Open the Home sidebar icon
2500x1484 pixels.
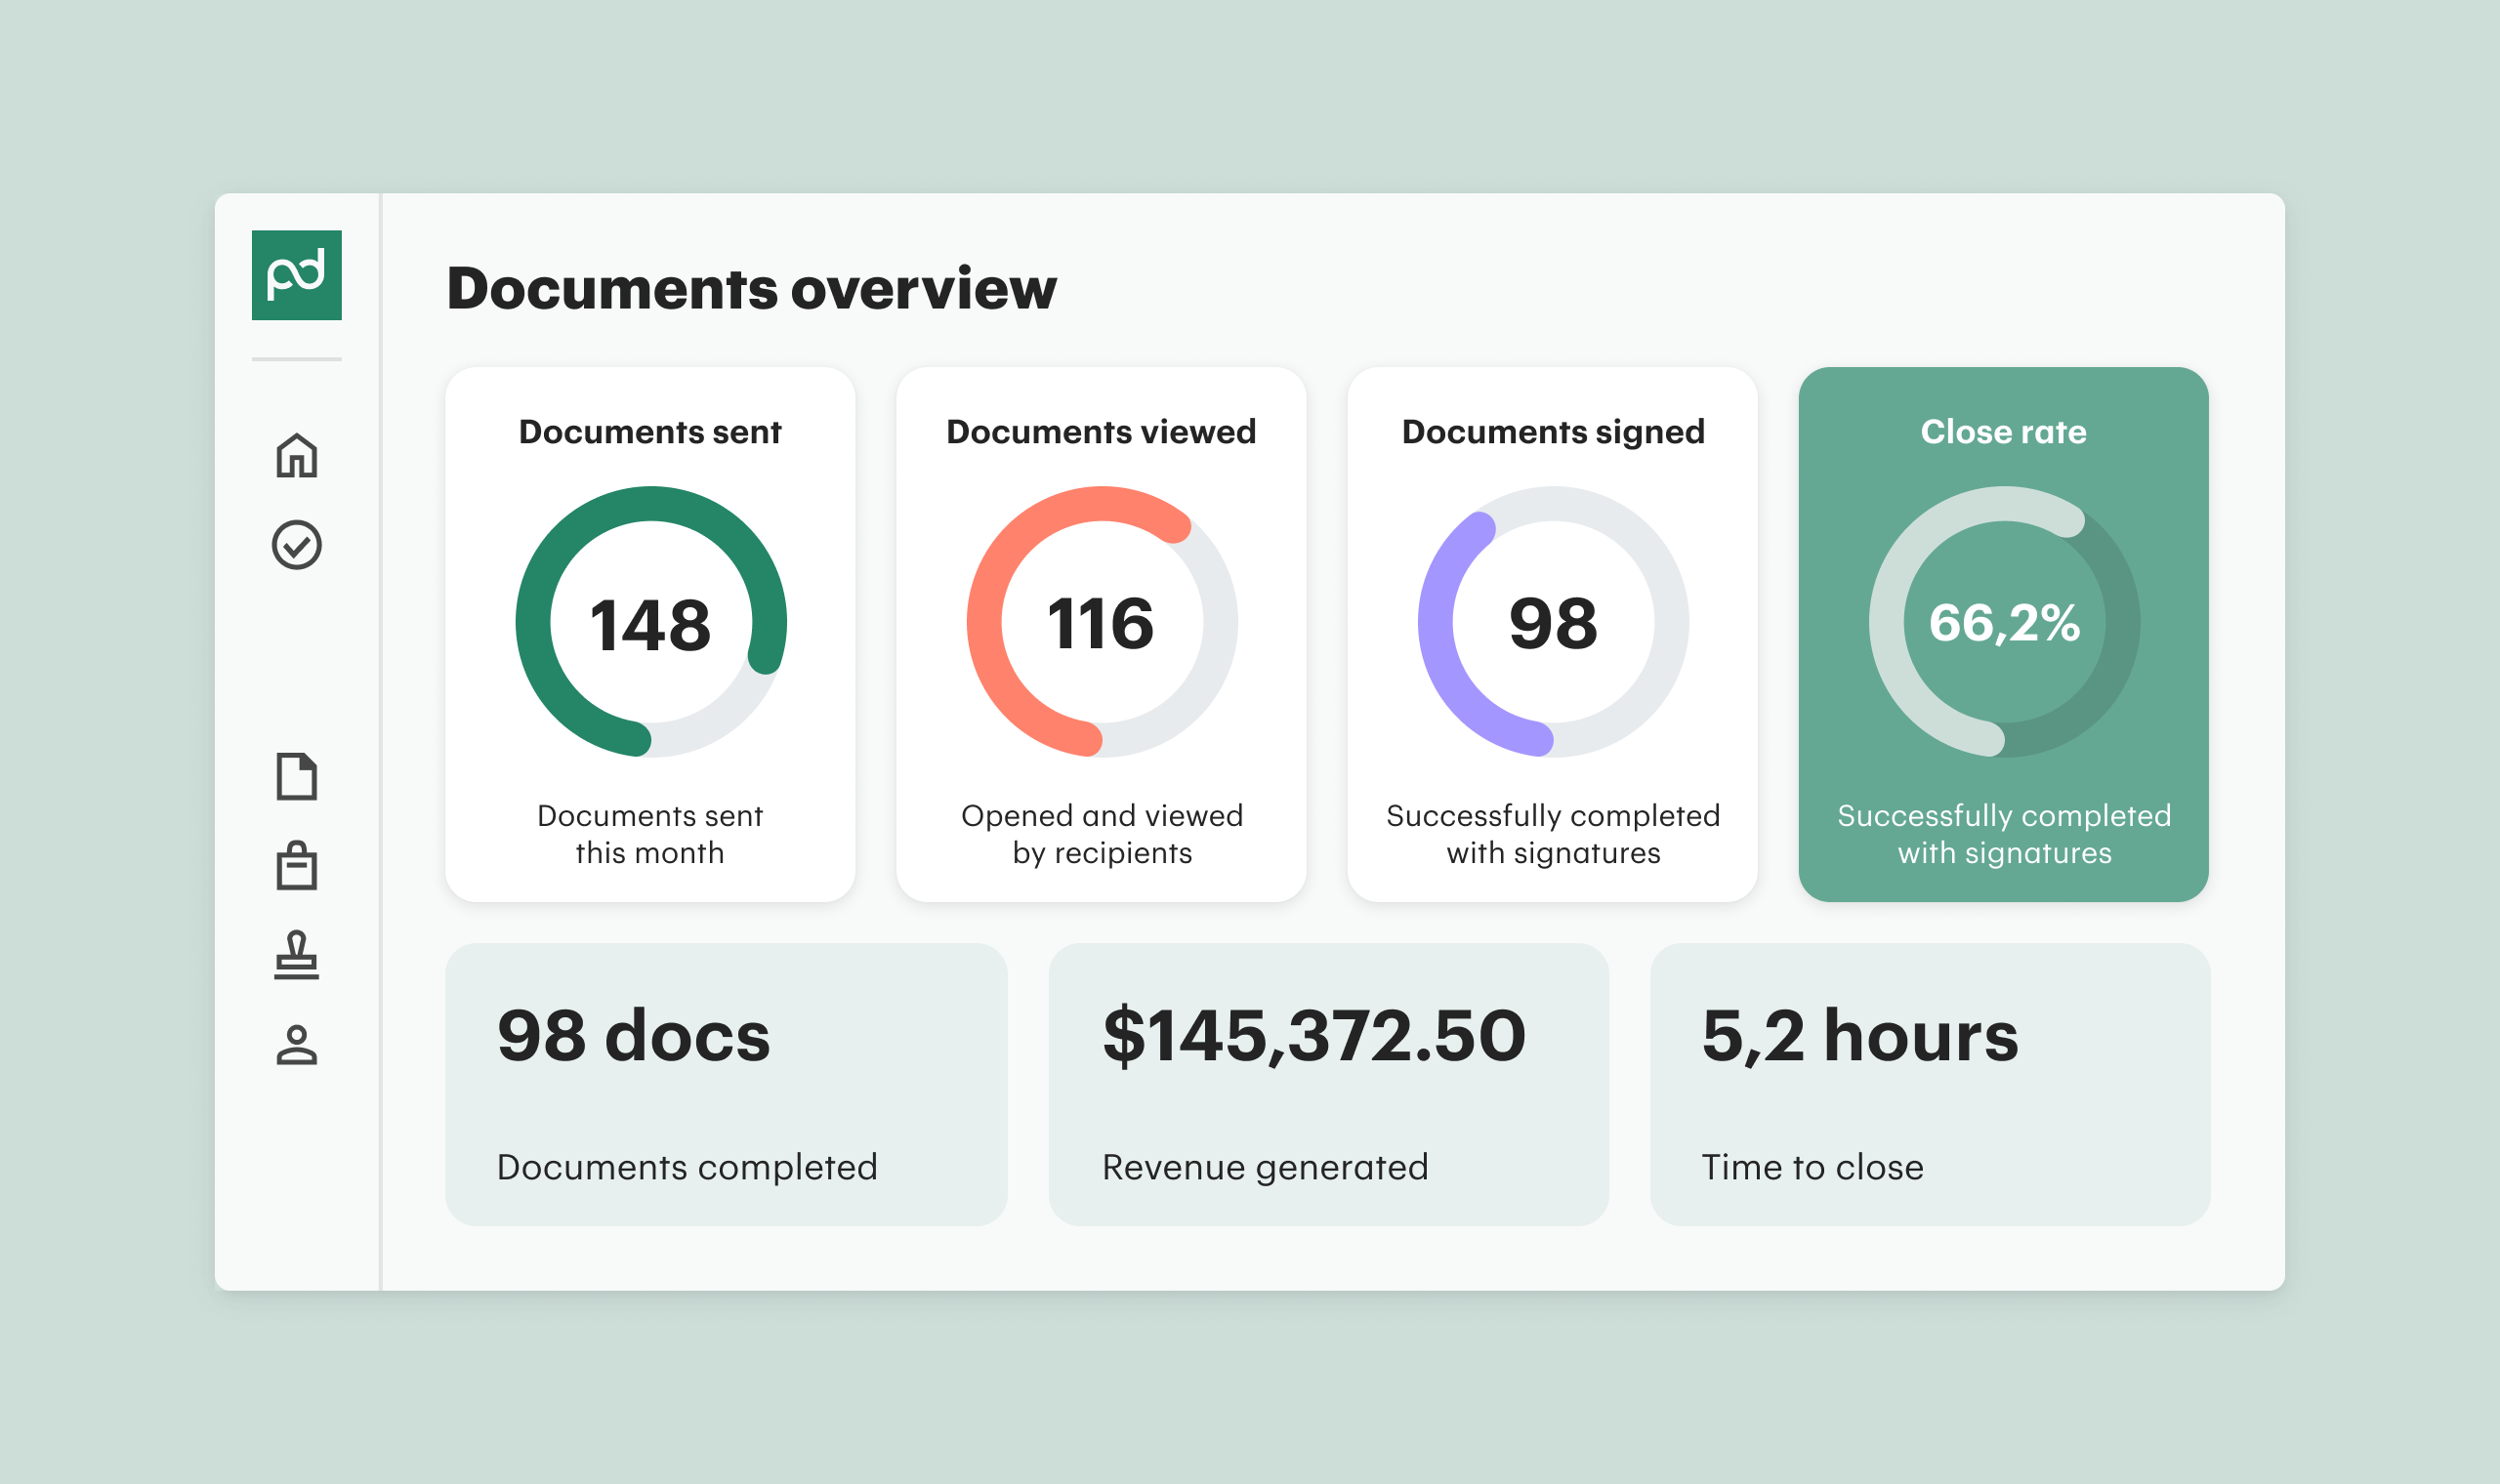[x=296, y=455]
